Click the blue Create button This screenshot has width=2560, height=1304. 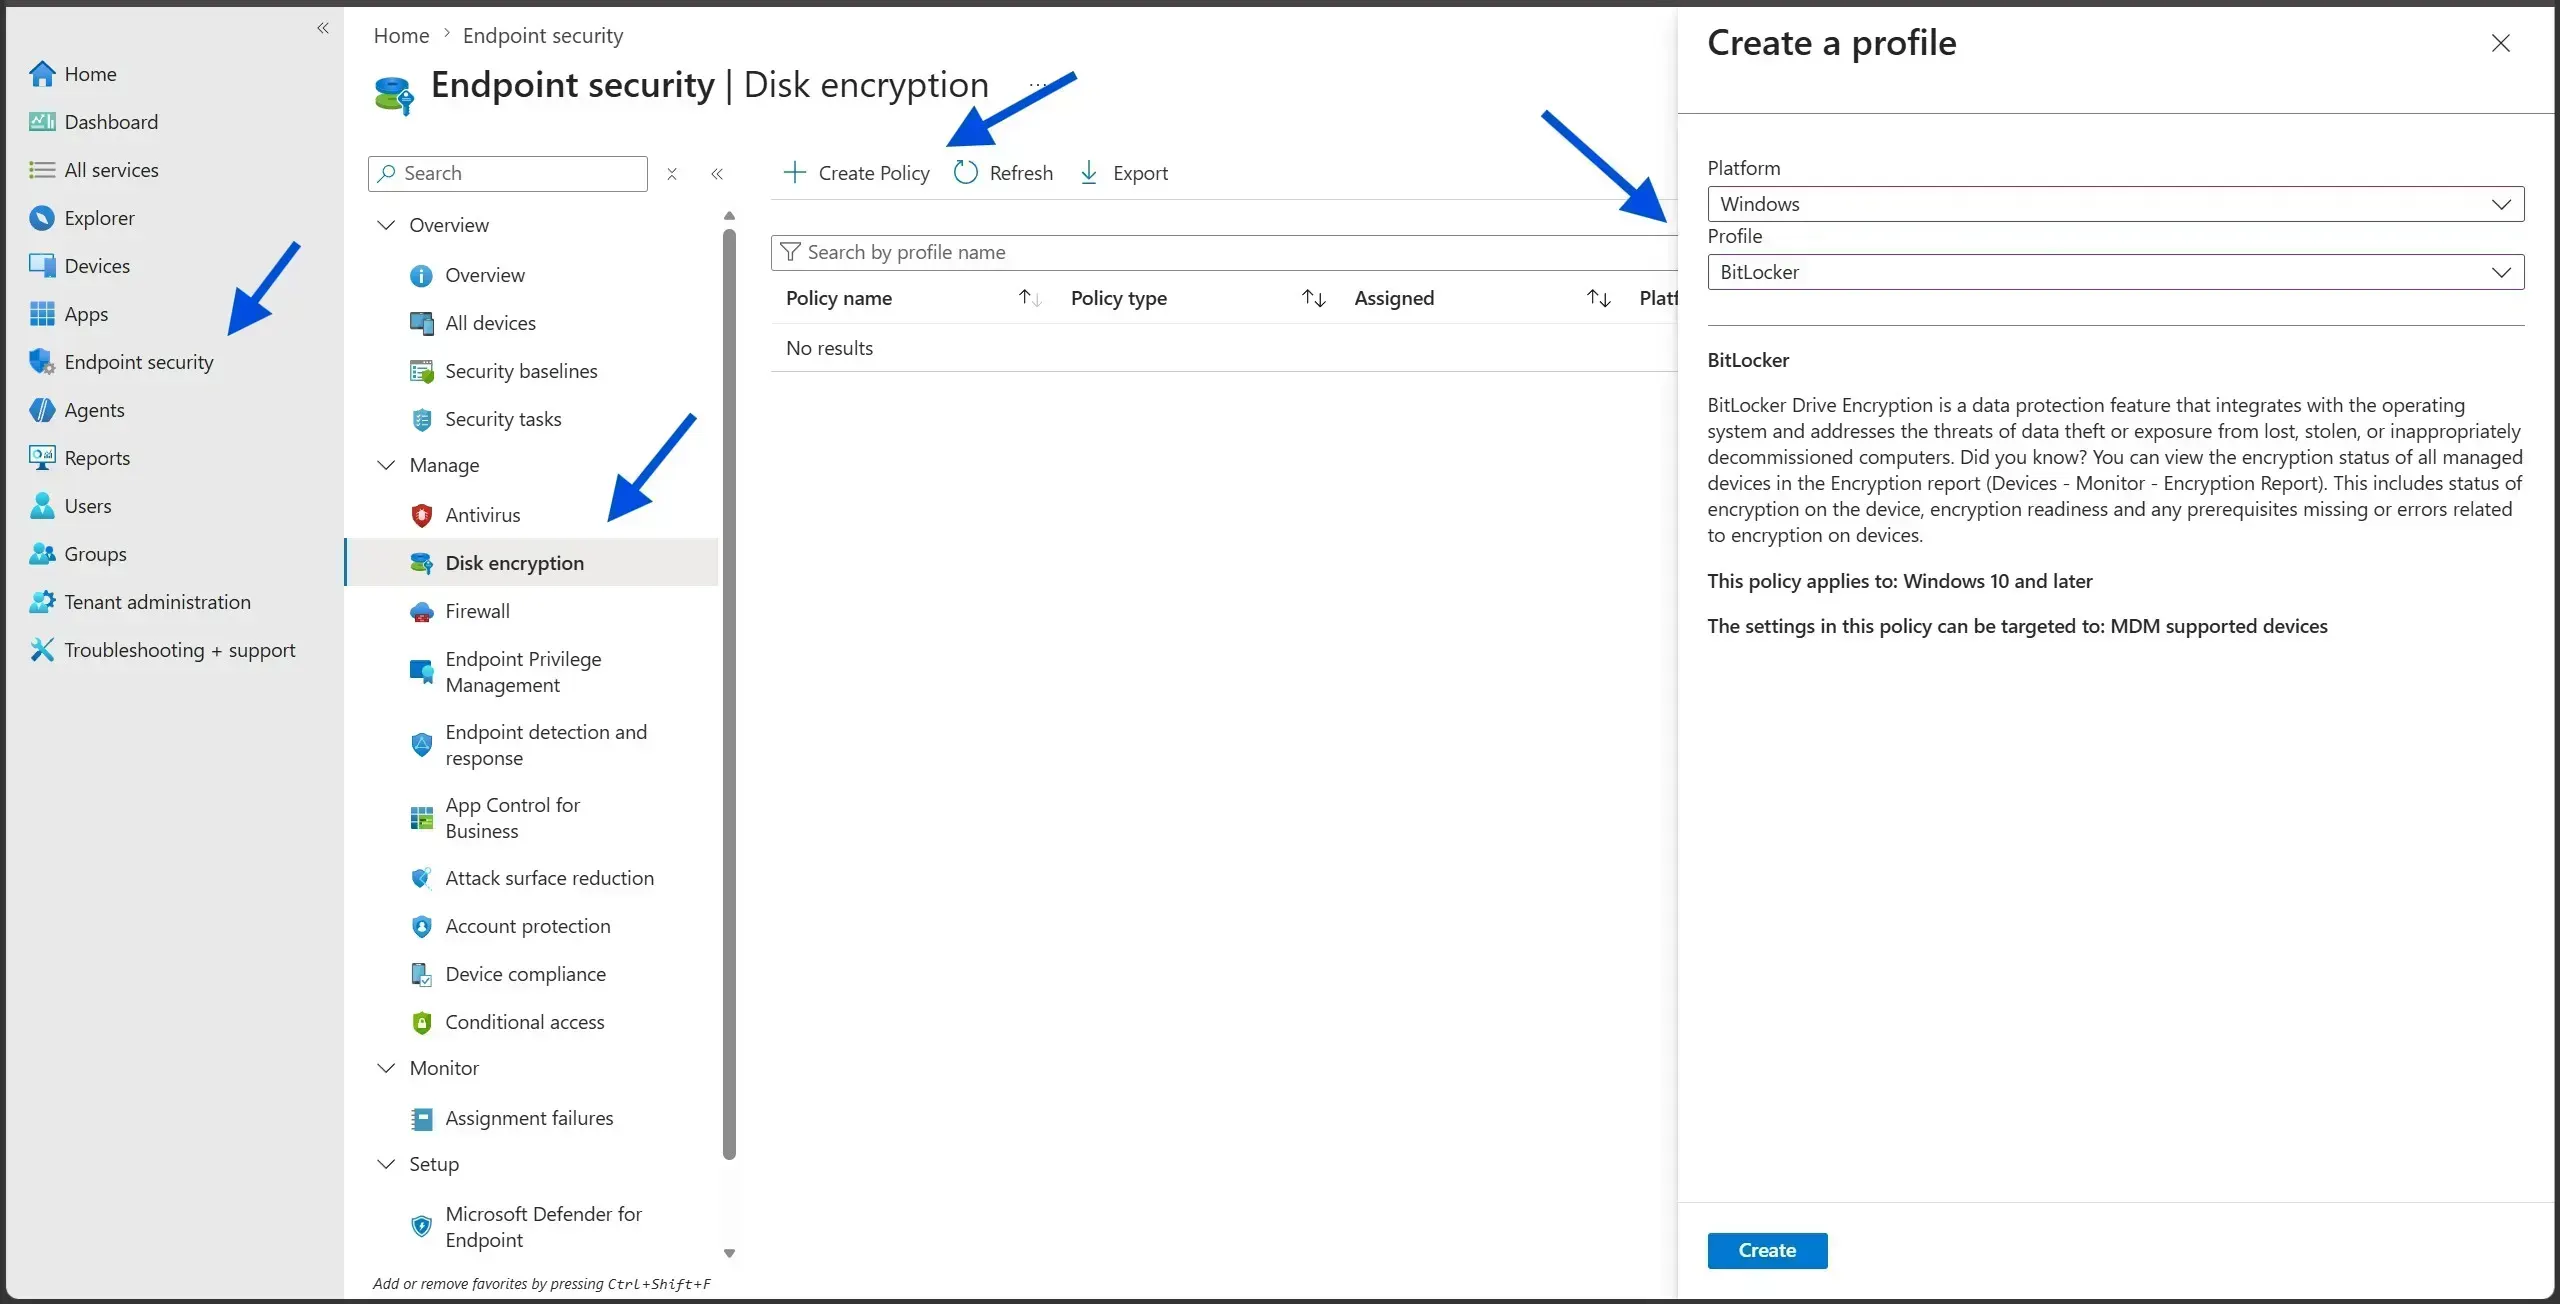pyautogui.click(x=1767, y=1250)
